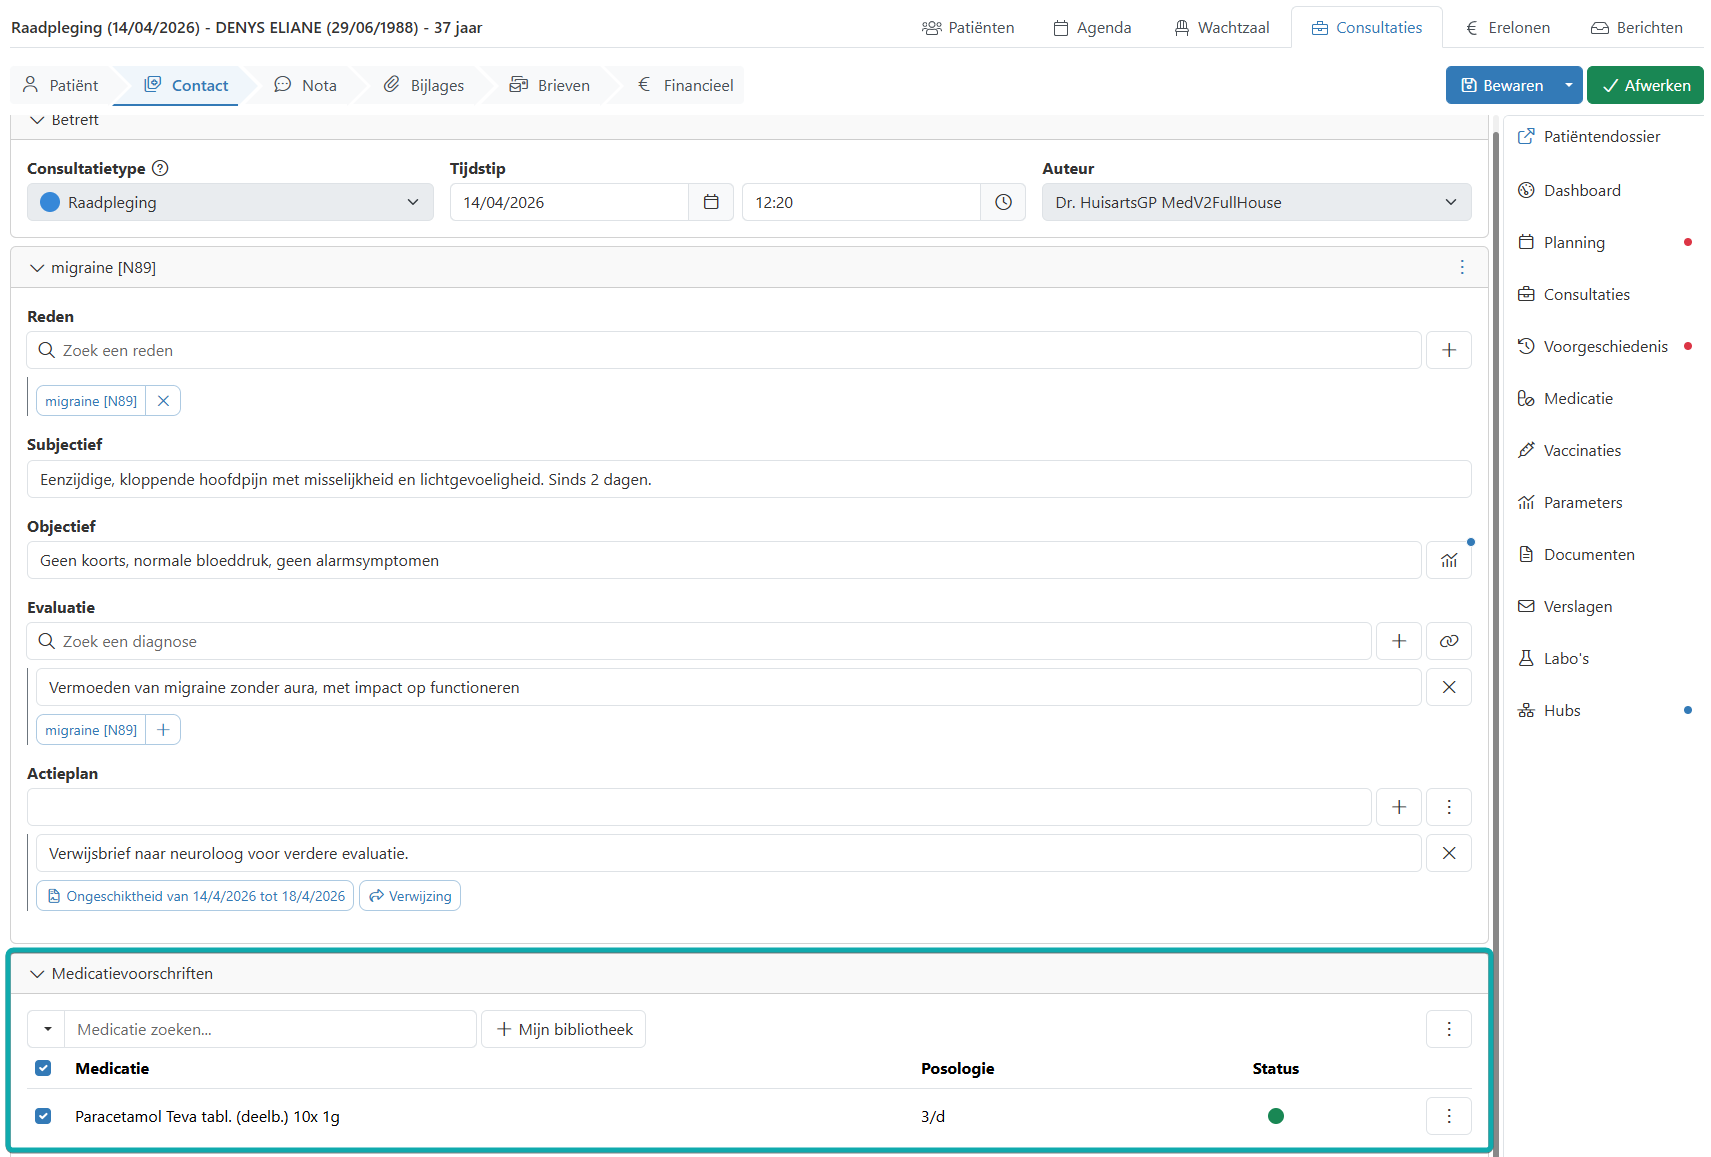Click the clock time picker icon

tap(1003, 202)
